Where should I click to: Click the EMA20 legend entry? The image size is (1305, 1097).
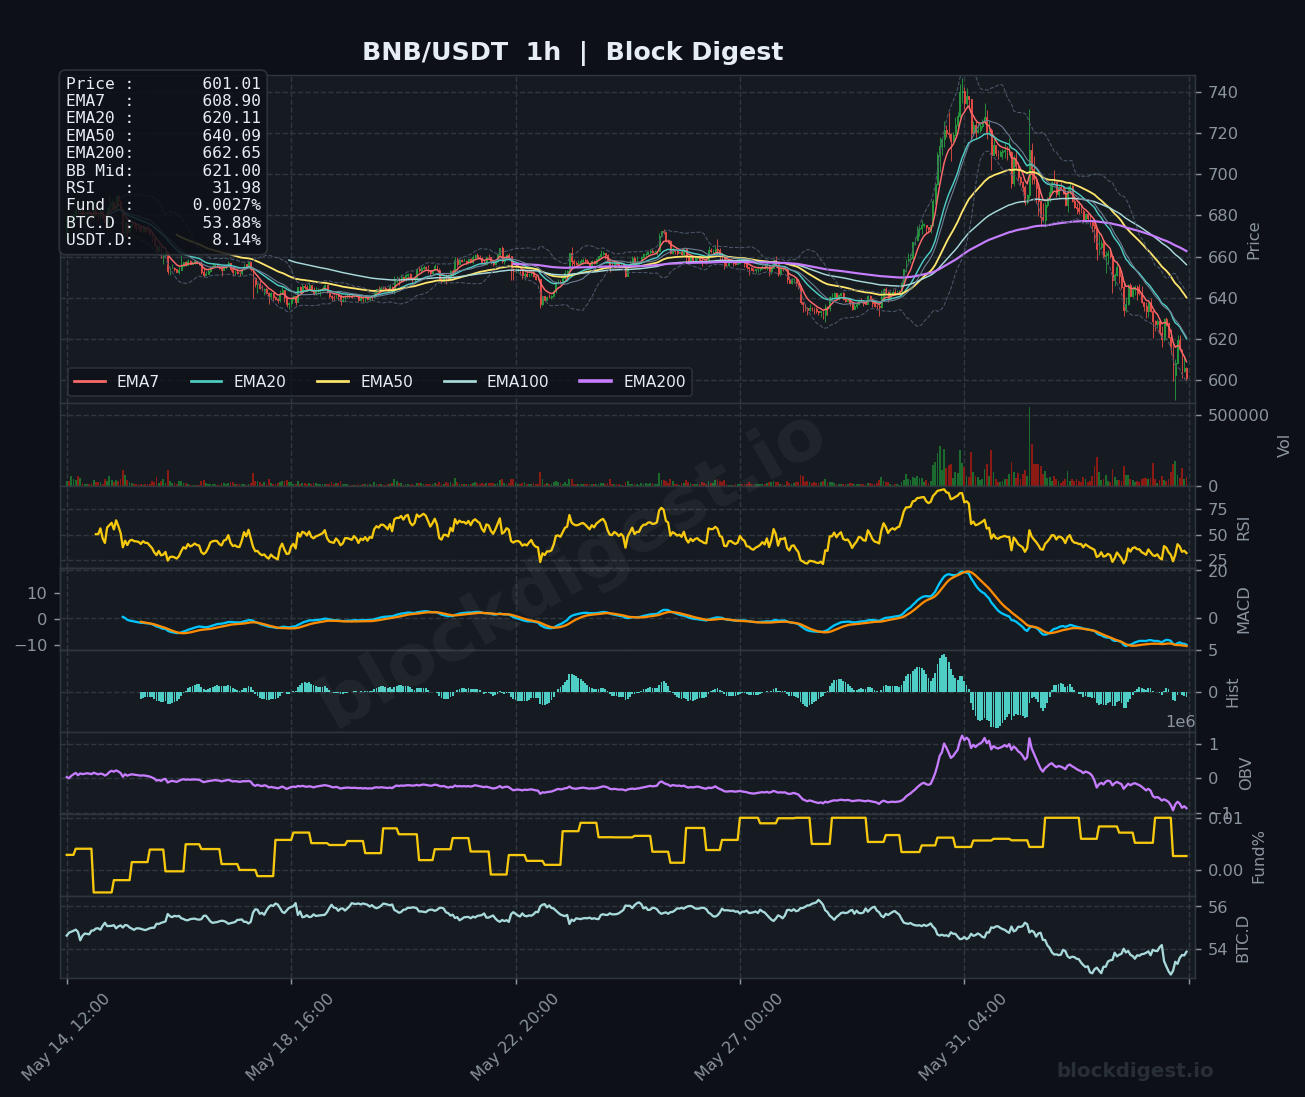[x=237, y=382]
